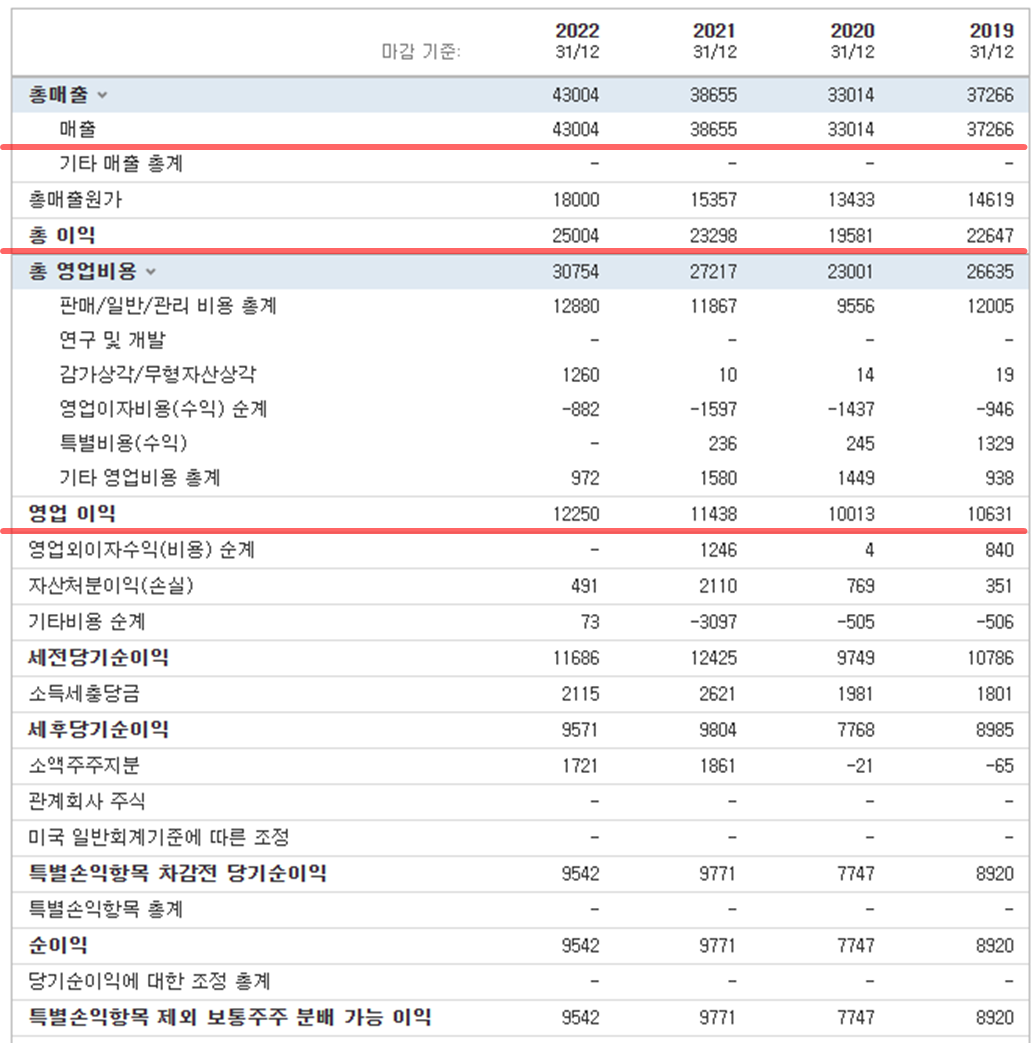Click 2020 소액주주지분 value -21
The image size is (1035, 1043).
click(860, 766)
